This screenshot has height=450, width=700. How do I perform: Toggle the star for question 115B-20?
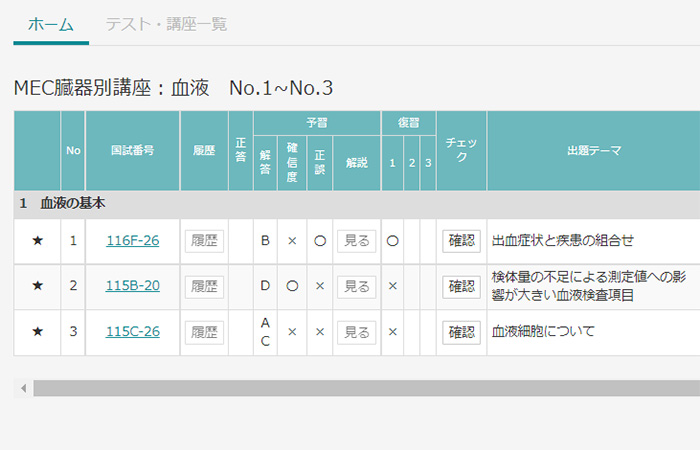coord(38,286)
